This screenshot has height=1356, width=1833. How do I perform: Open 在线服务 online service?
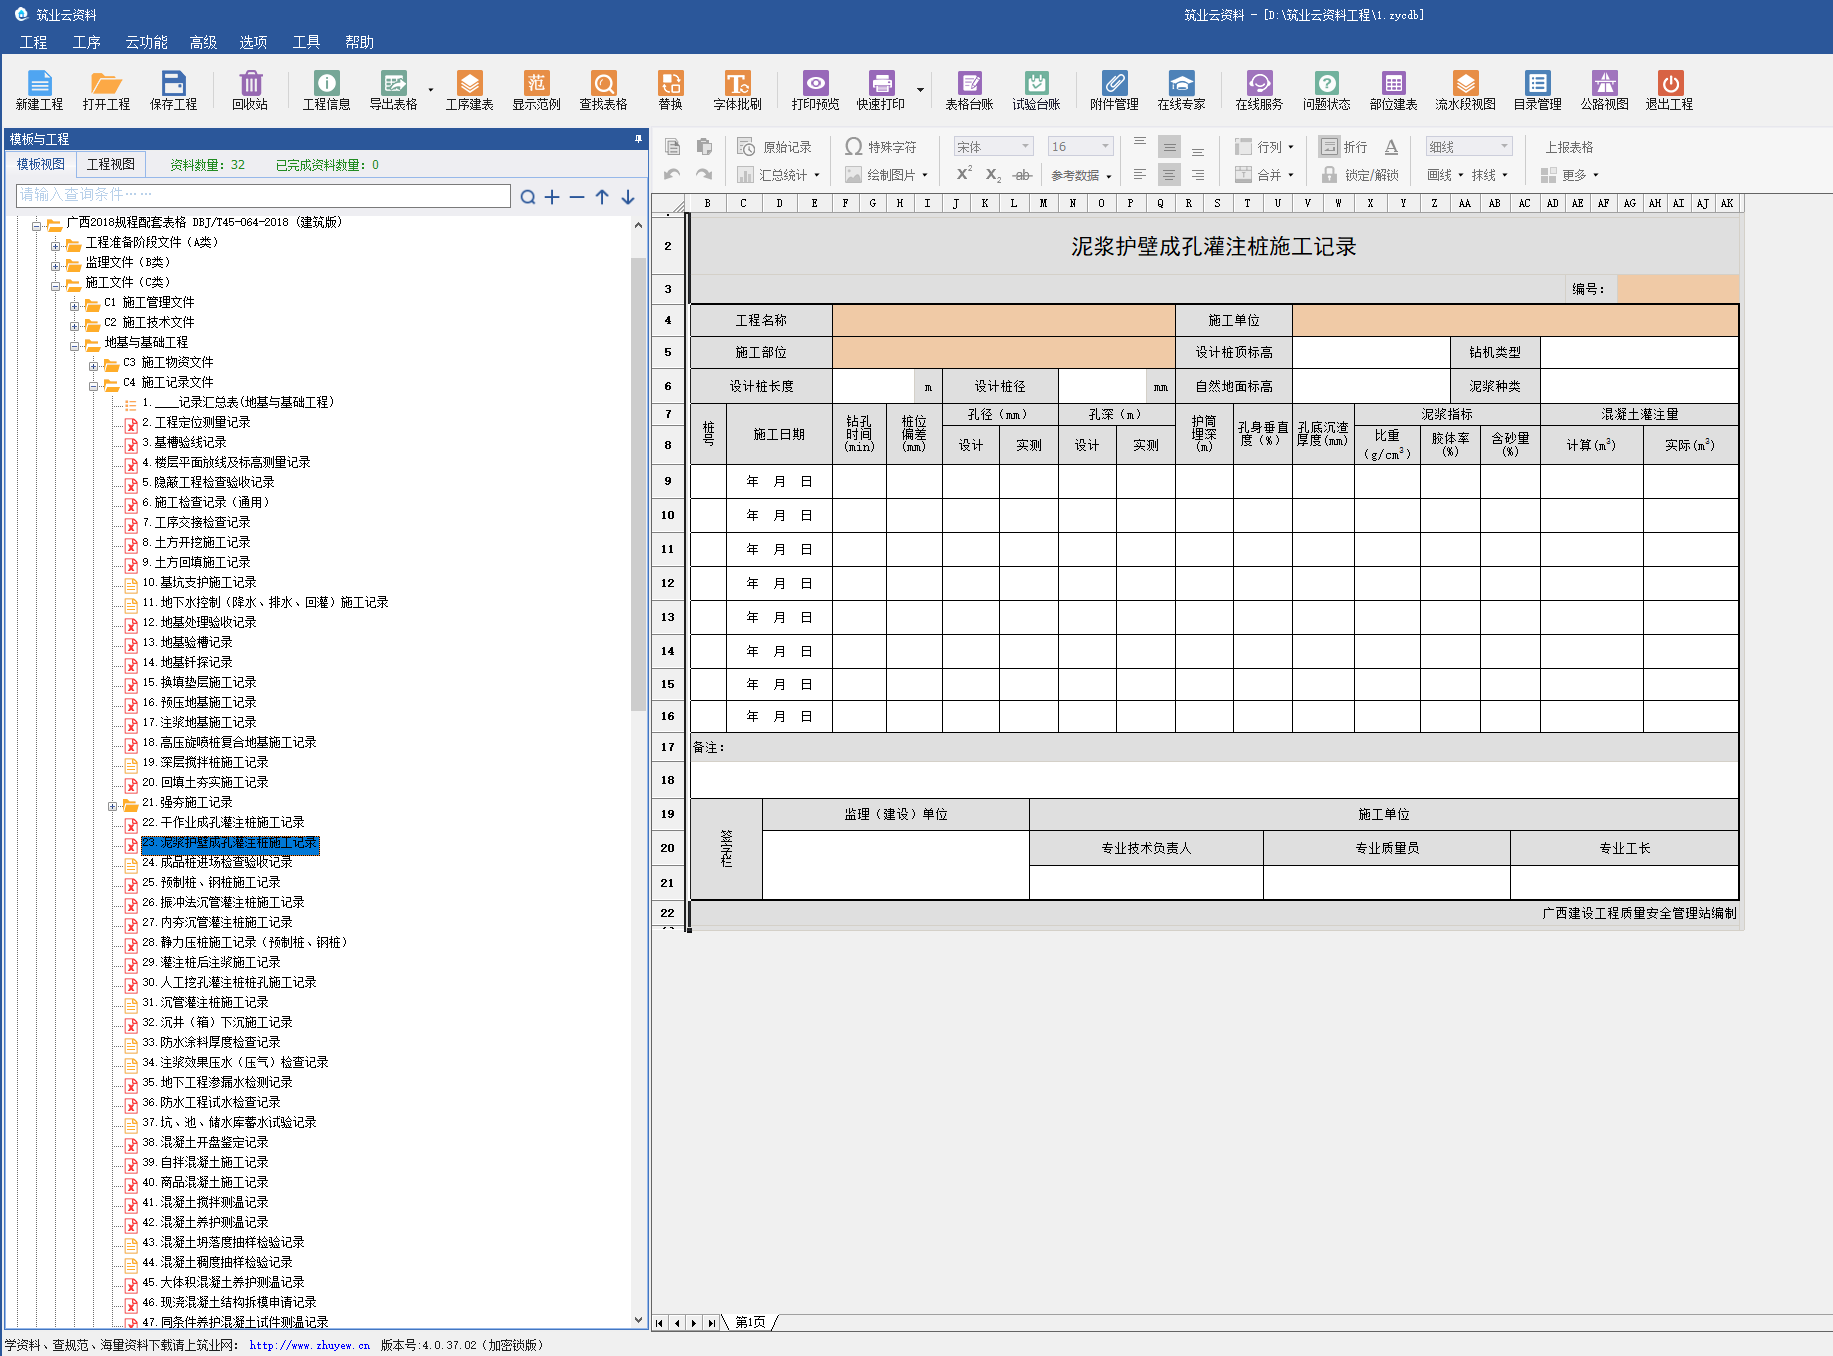tap(1259, 90)
